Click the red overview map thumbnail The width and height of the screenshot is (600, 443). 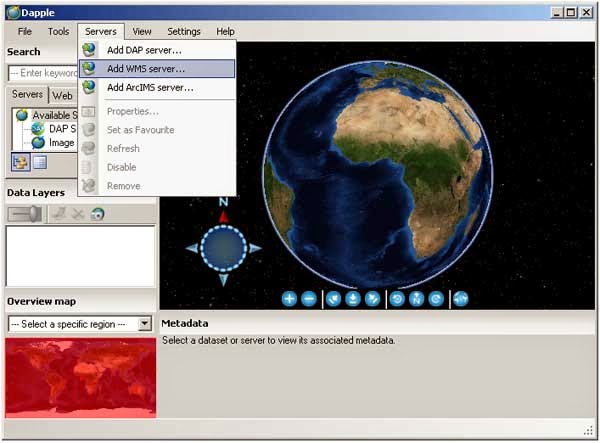(x=81, y=377)
